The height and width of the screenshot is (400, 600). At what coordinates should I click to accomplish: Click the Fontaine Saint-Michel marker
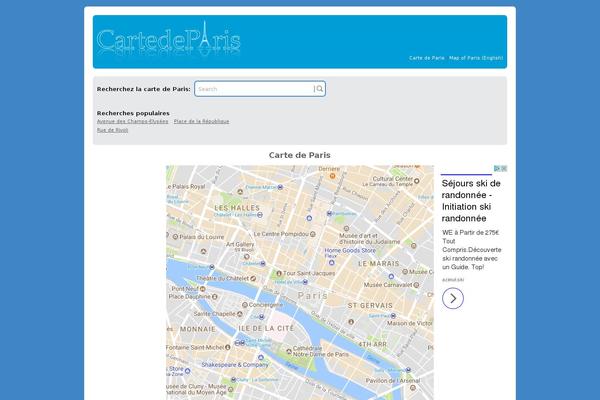pyautogui.click(x=228, y=348)
